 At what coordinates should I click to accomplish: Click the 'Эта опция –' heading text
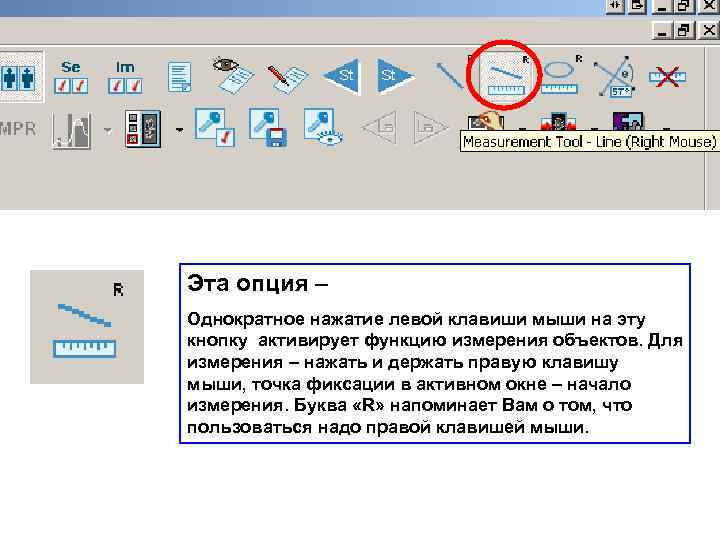pos(258,283)
